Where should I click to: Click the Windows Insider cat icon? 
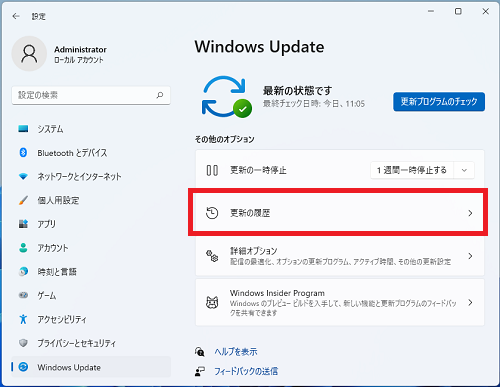212,303
